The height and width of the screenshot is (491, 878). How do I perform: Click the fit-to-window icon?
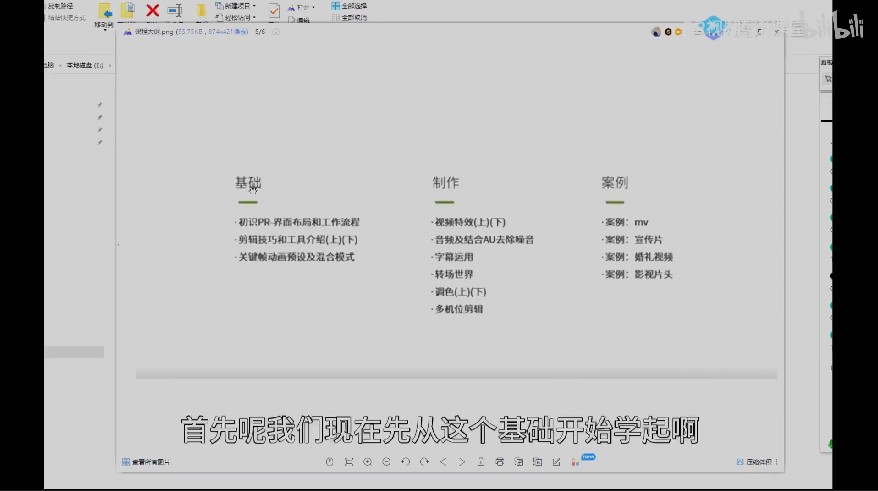[x=349, y=462]
